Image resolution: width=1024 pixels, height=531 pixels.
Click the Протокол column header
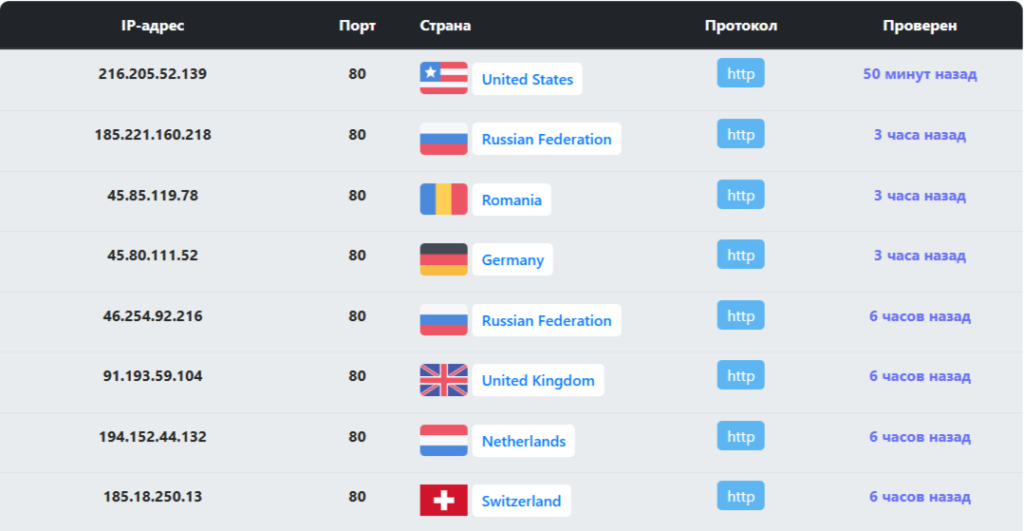[740, 25]
